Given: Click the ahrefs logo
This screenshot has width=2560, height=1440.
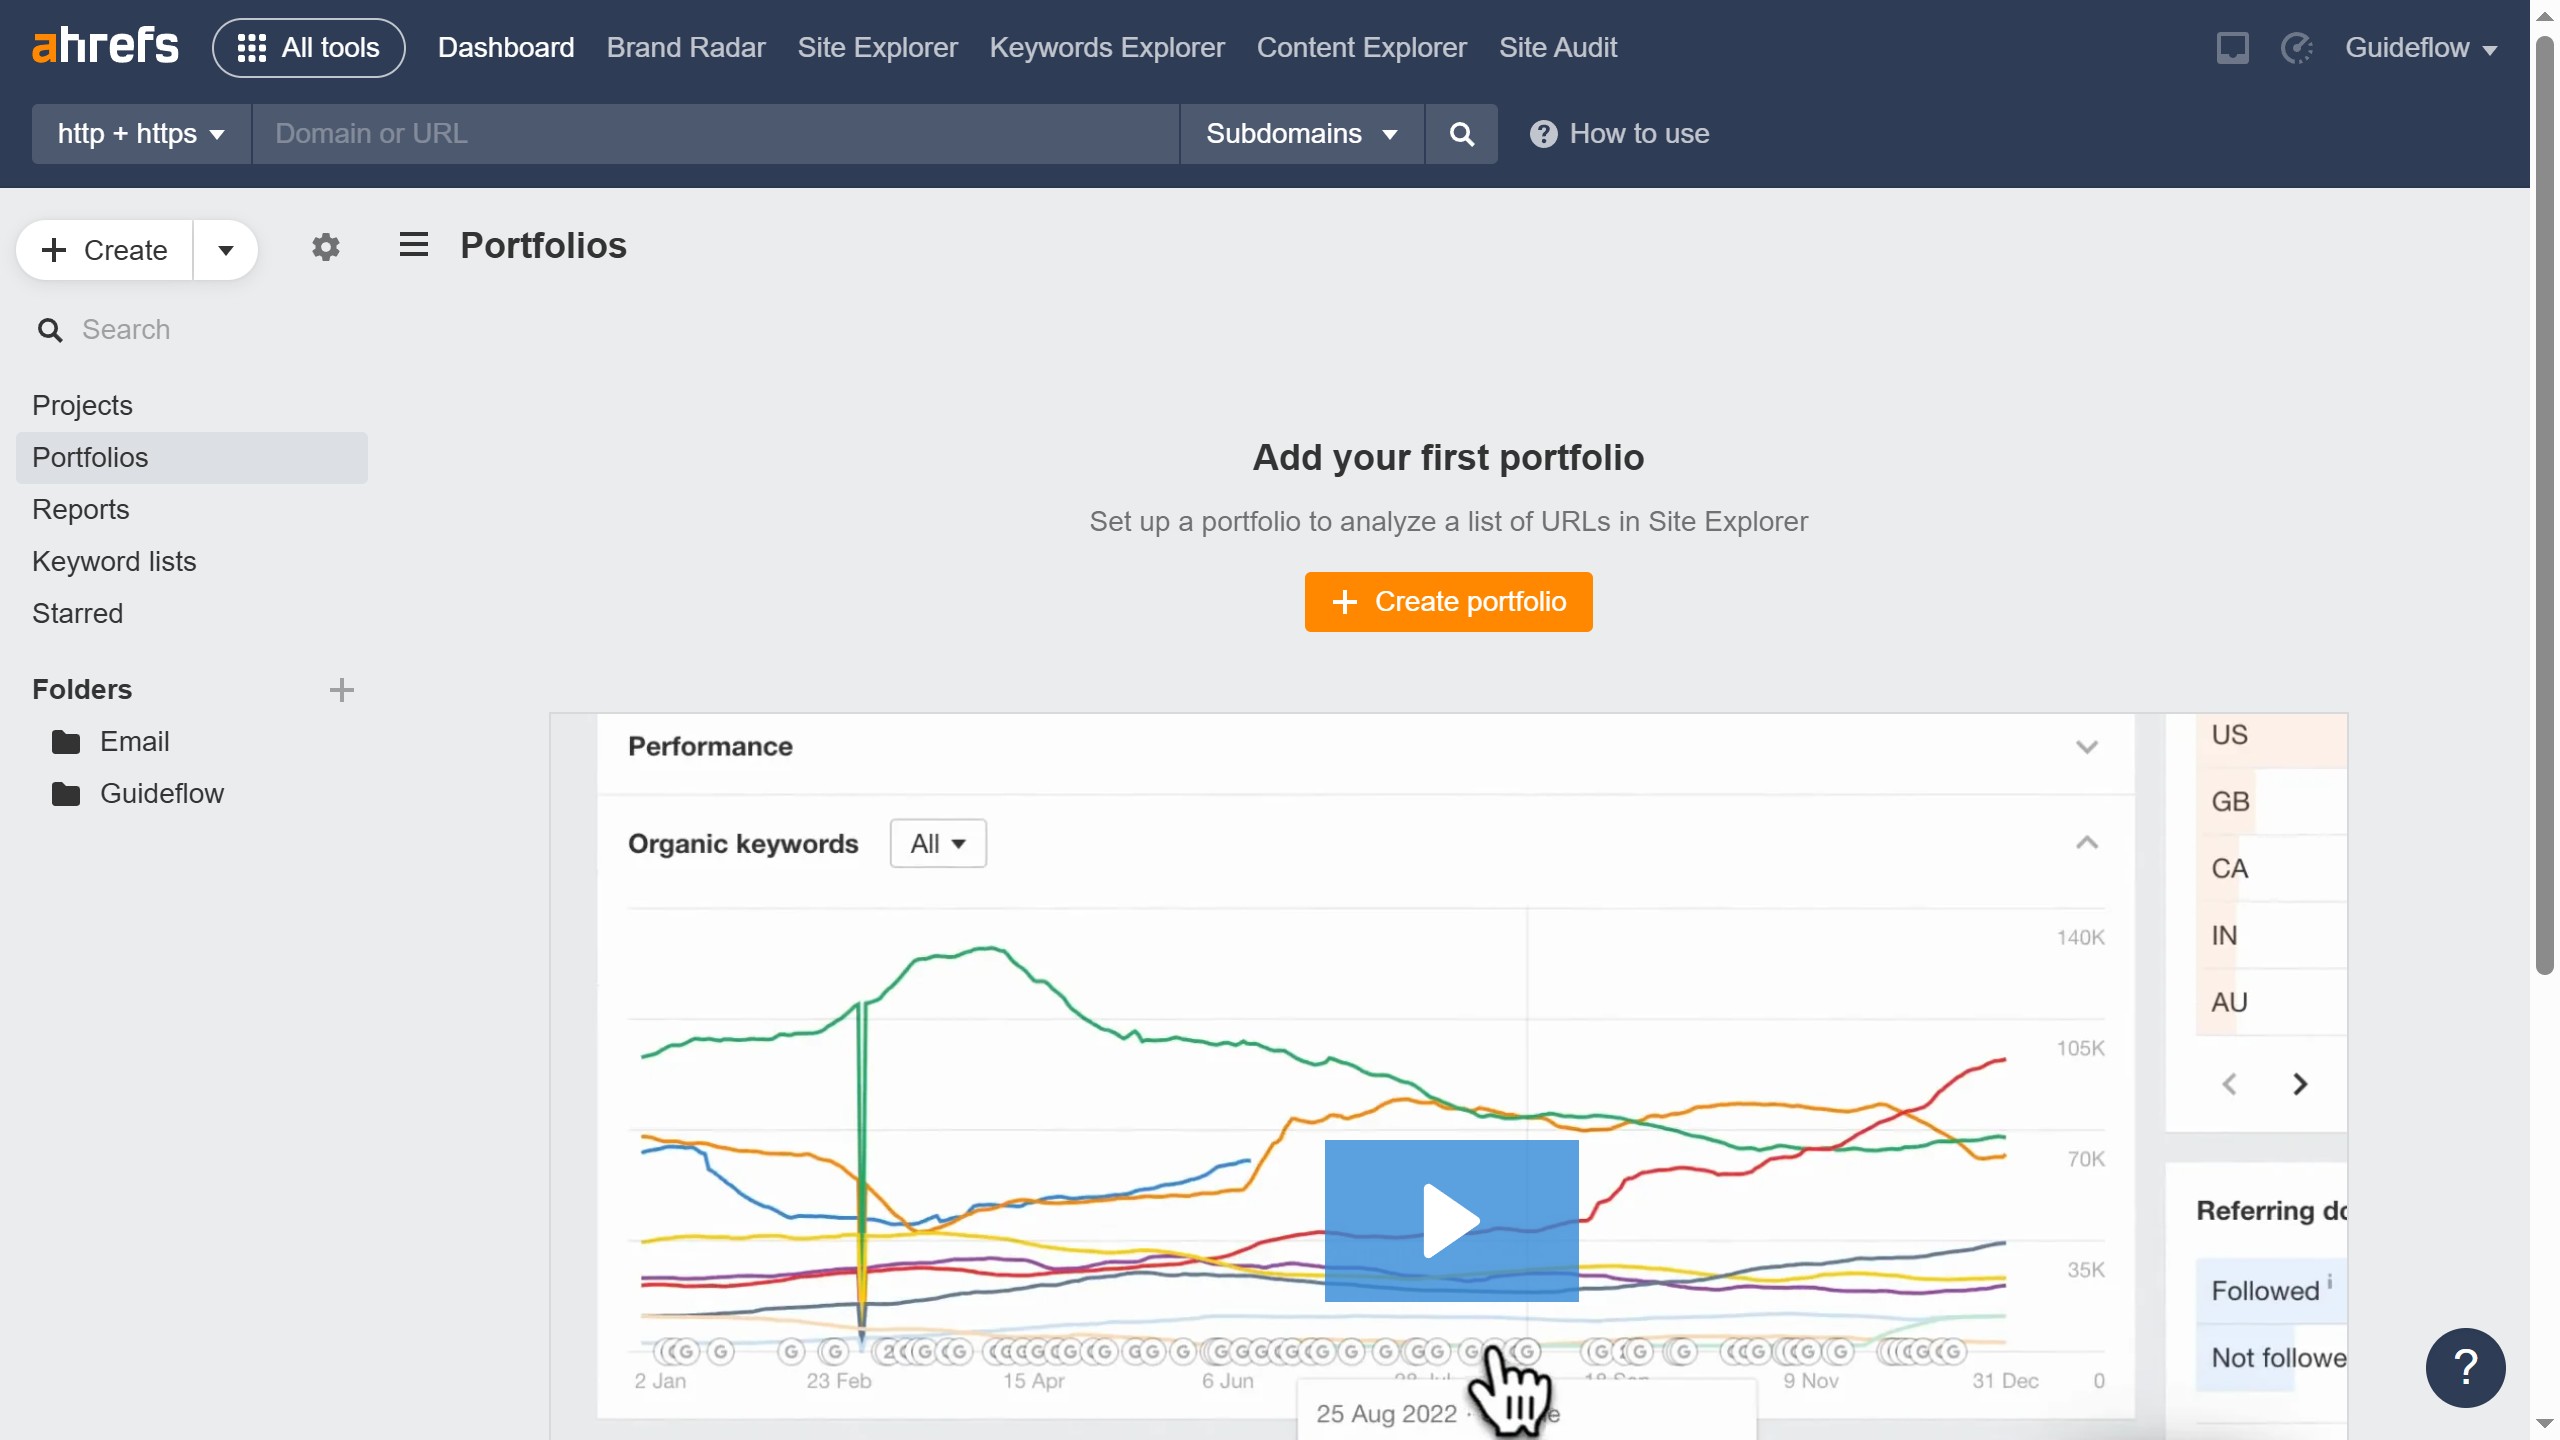Looking at the screenshot, I should (x=105, y=47).
